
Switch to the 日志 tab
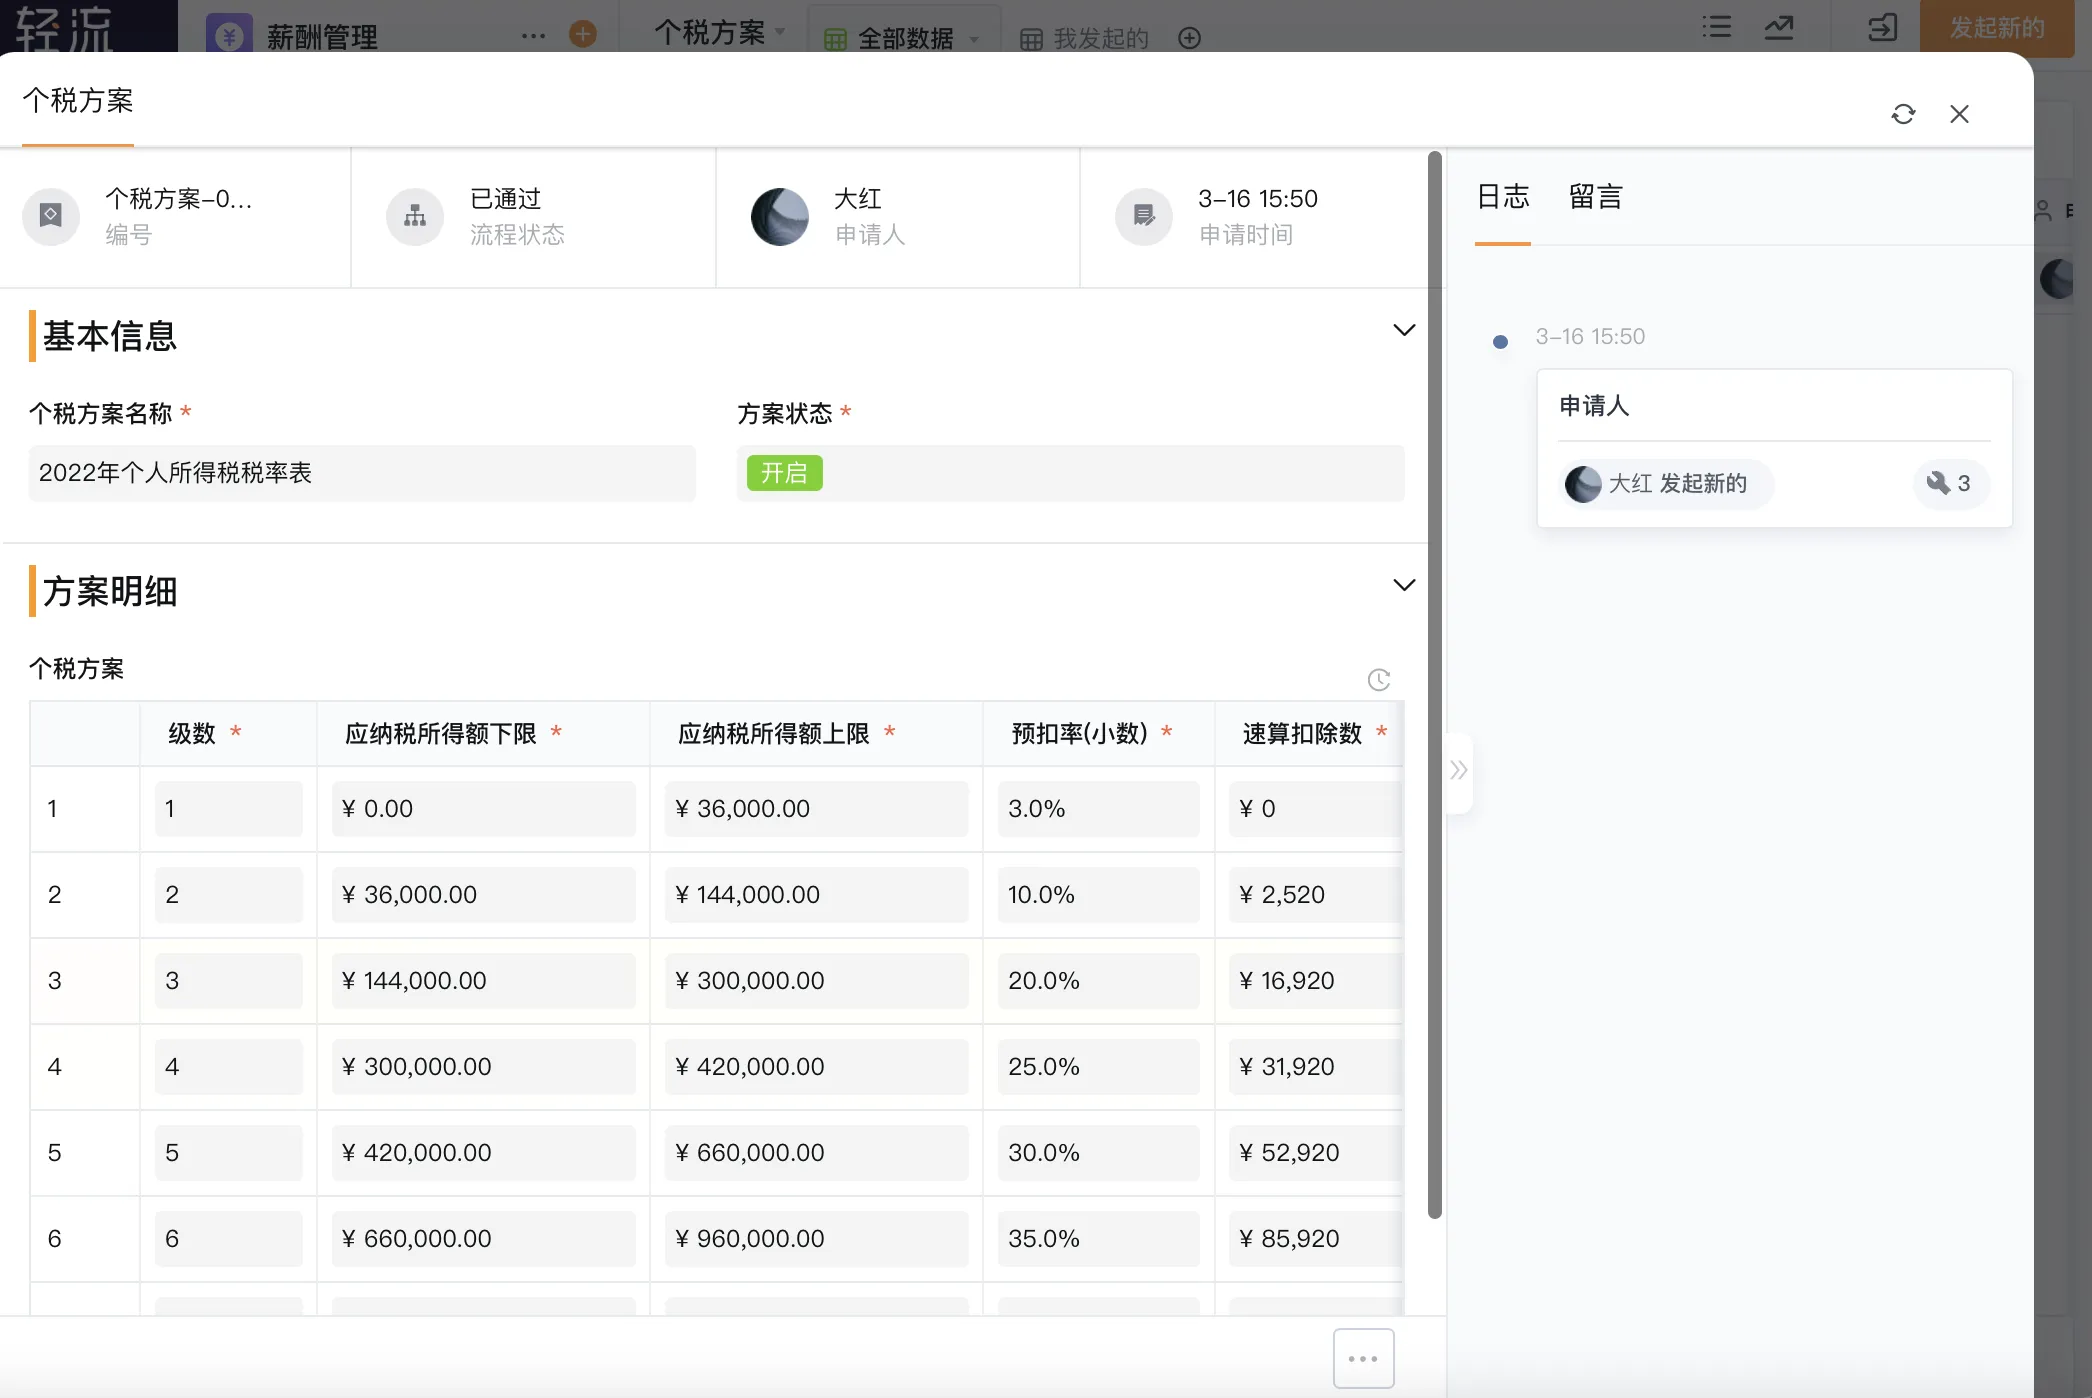(x=1503, y=197)
